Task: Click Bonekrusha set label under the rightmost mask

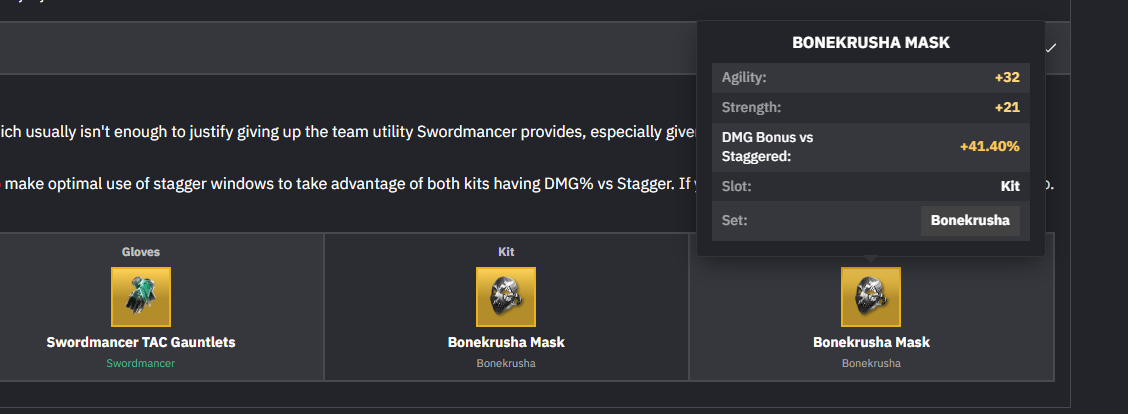Action: coord(871,363)
